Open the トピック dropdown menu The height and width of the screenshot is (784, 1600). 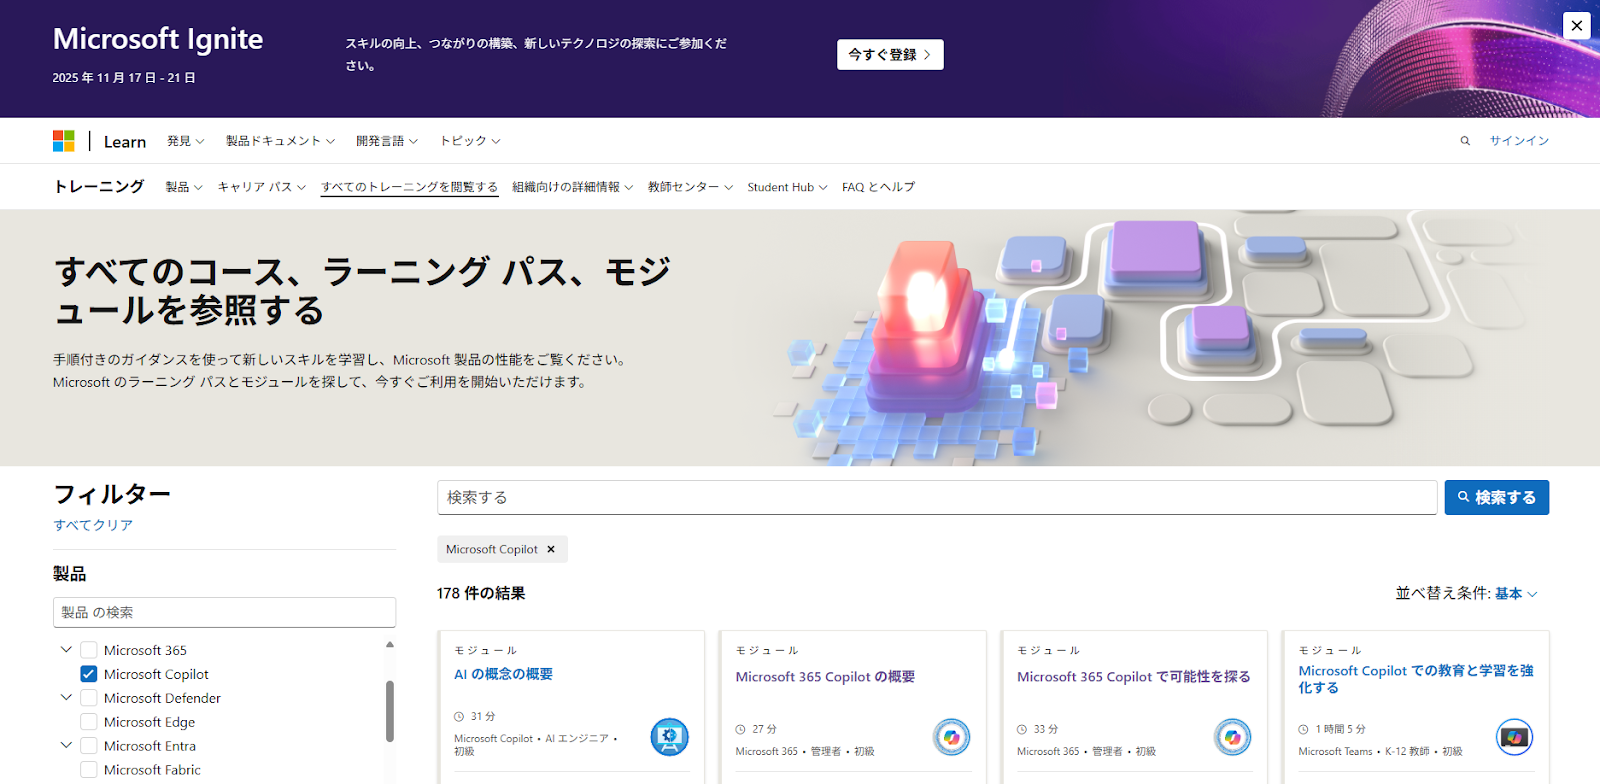click(470, 141)
